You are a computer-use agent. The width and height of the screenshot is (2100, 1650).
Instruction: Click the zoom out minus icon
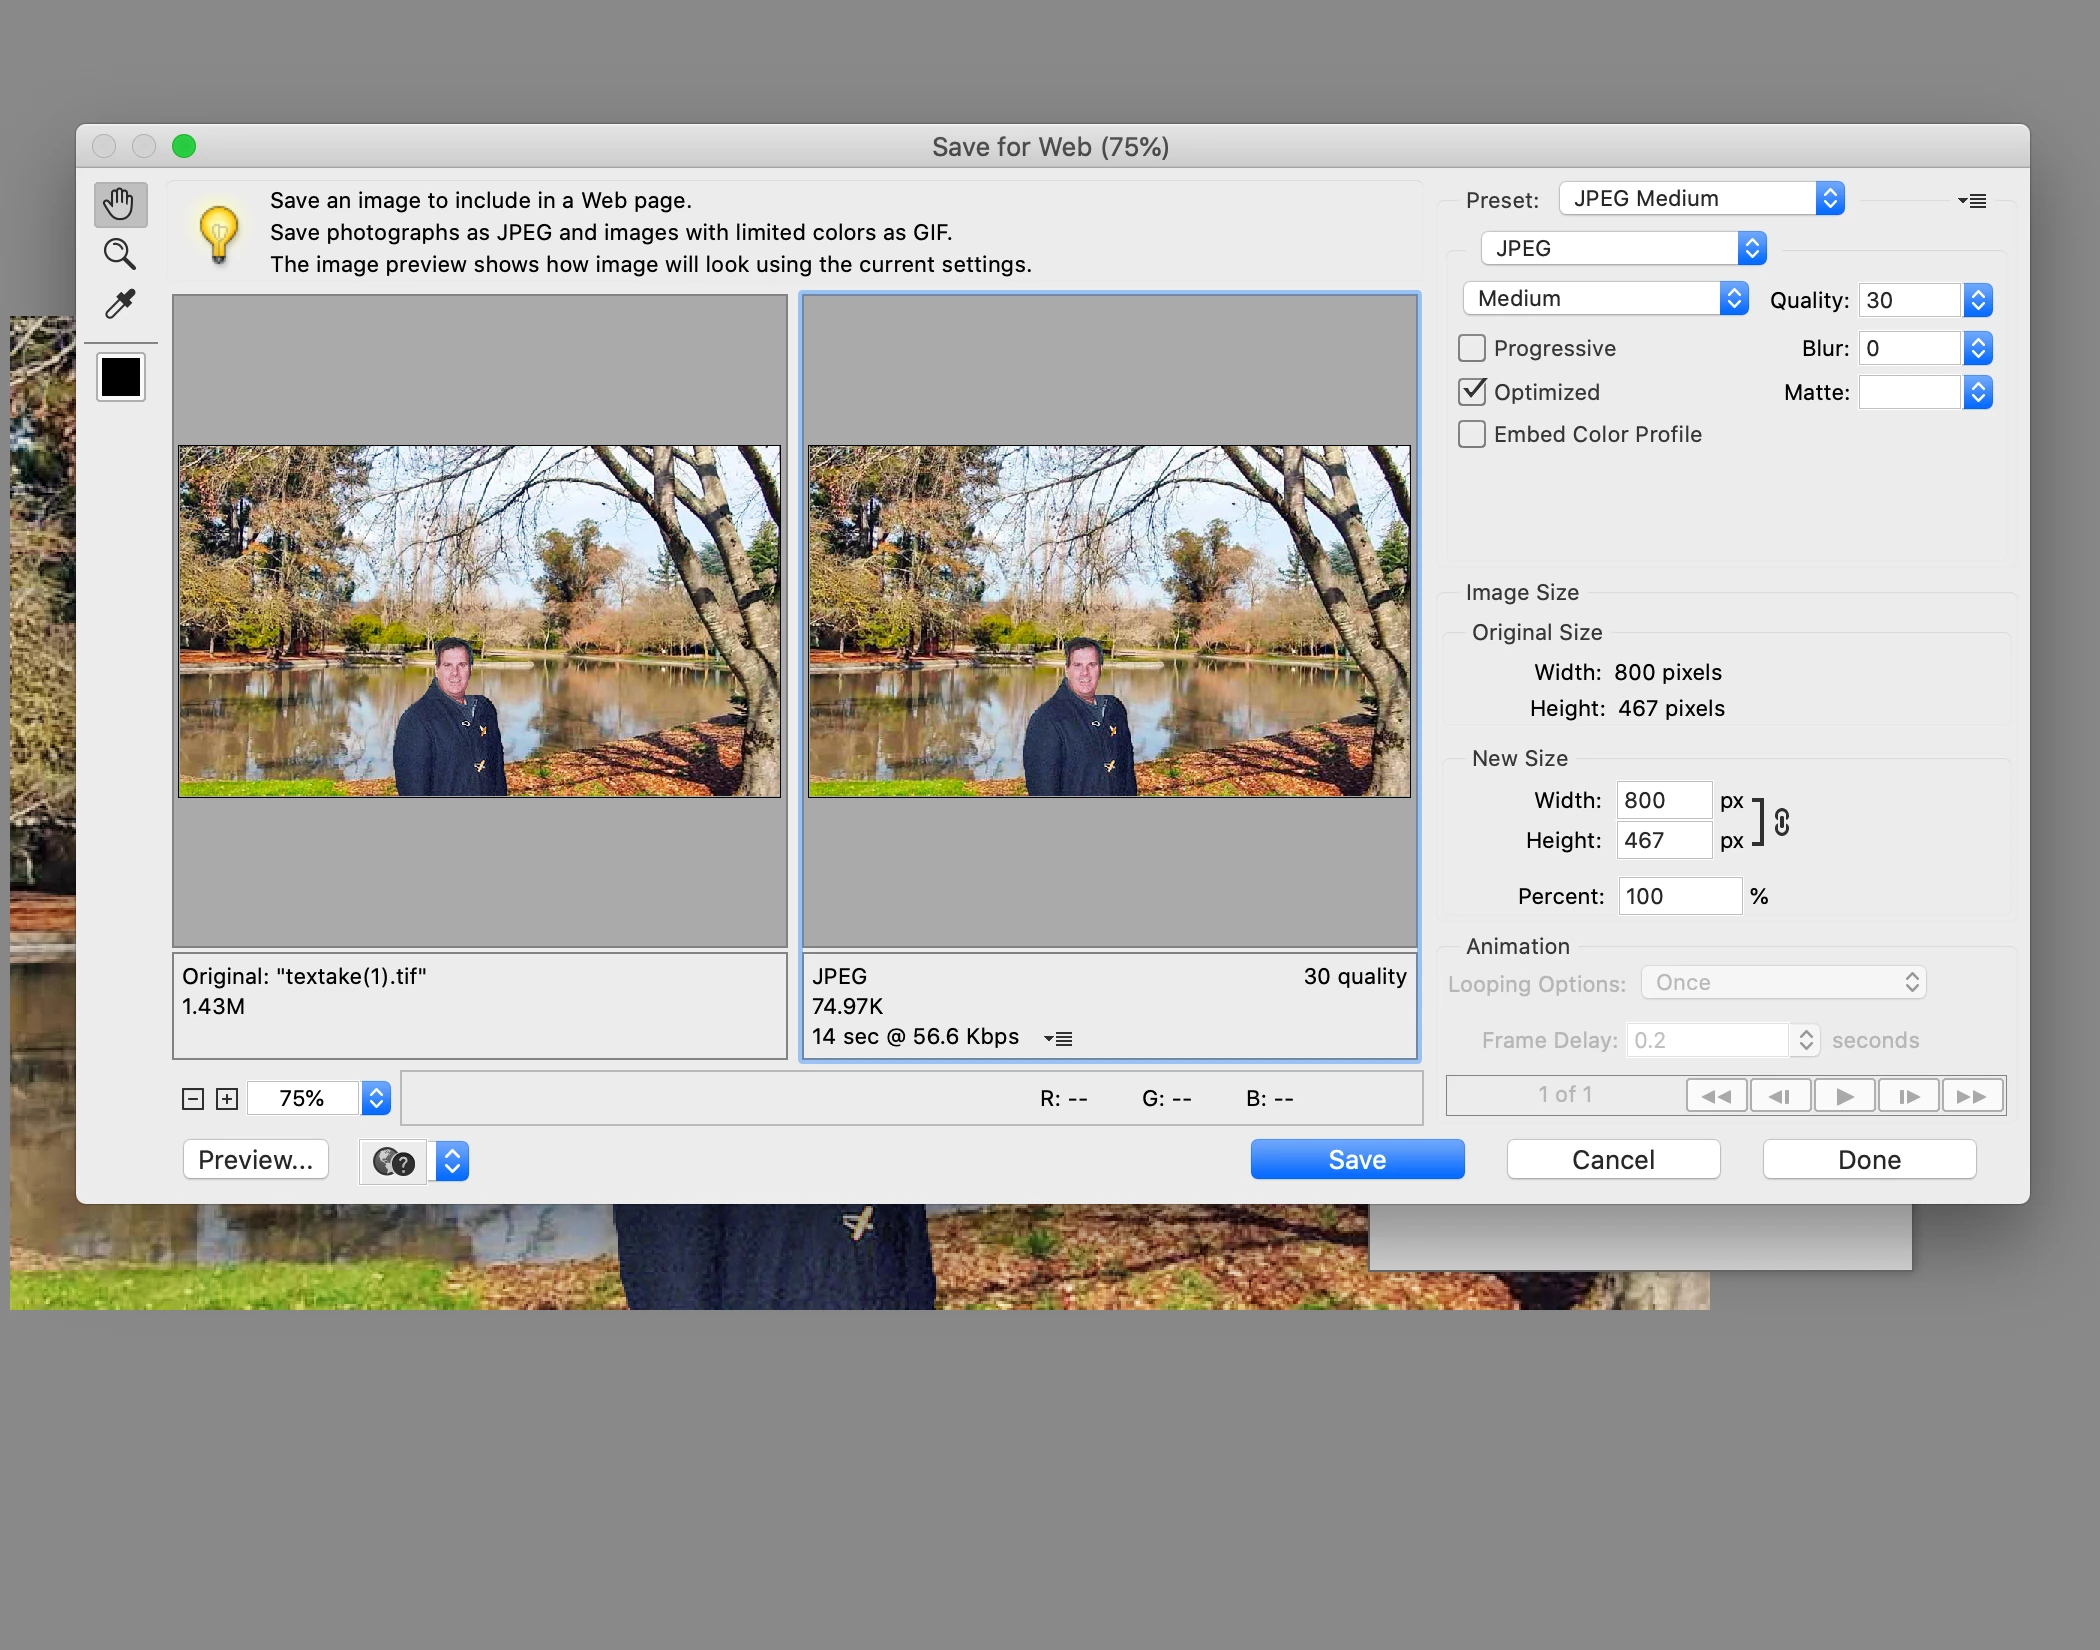pyautogui.click(x=193, y=1099)
